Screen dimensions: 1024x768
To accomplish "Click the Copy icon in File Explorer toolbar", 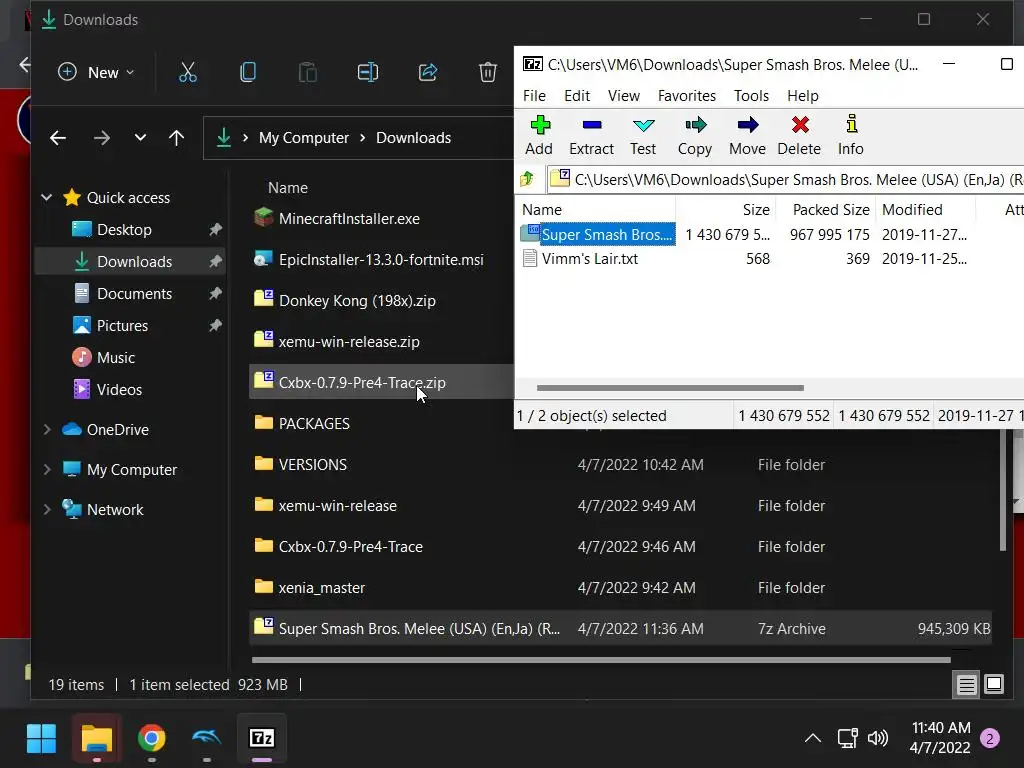I will 248,72.
